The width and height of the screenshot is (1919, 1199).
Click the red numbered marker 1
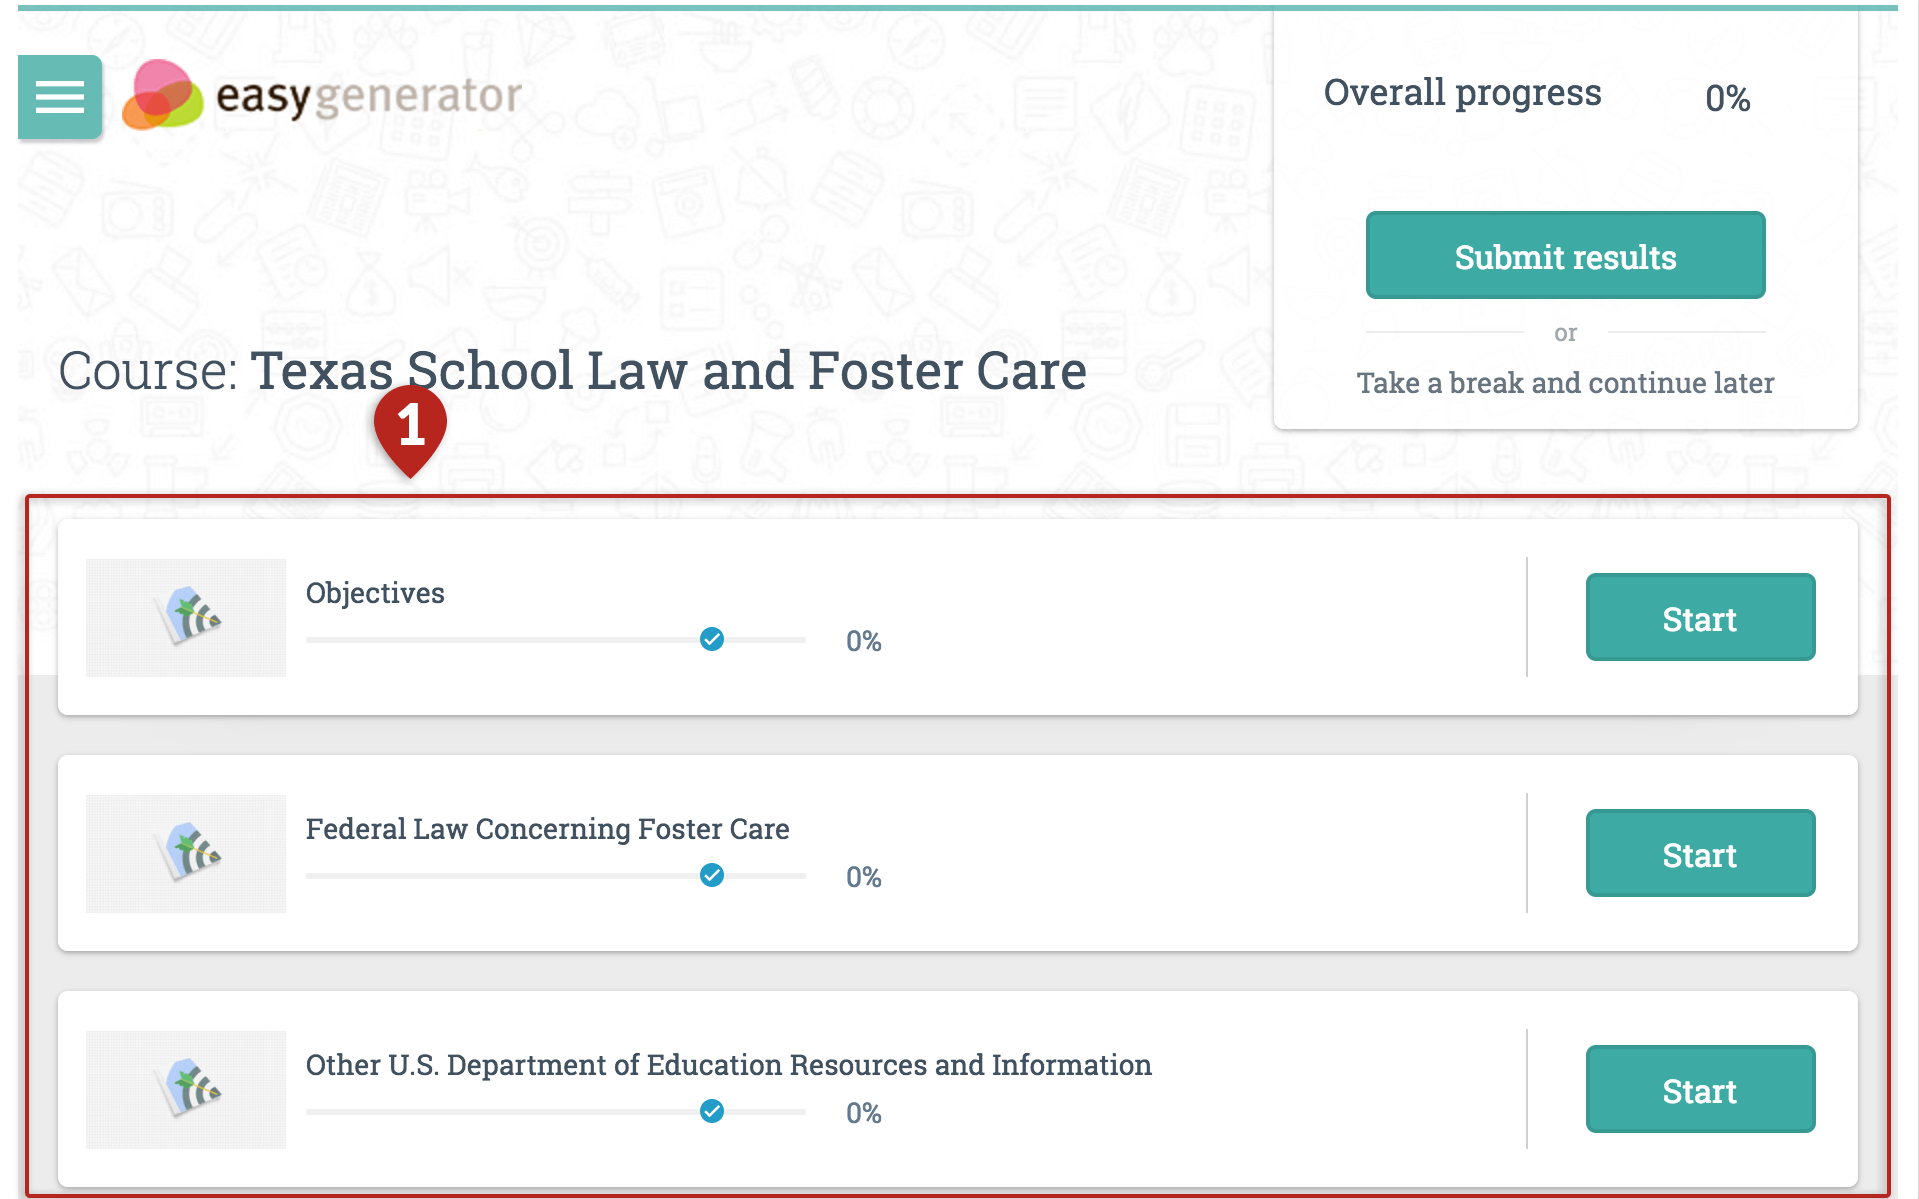click(410, 430)
